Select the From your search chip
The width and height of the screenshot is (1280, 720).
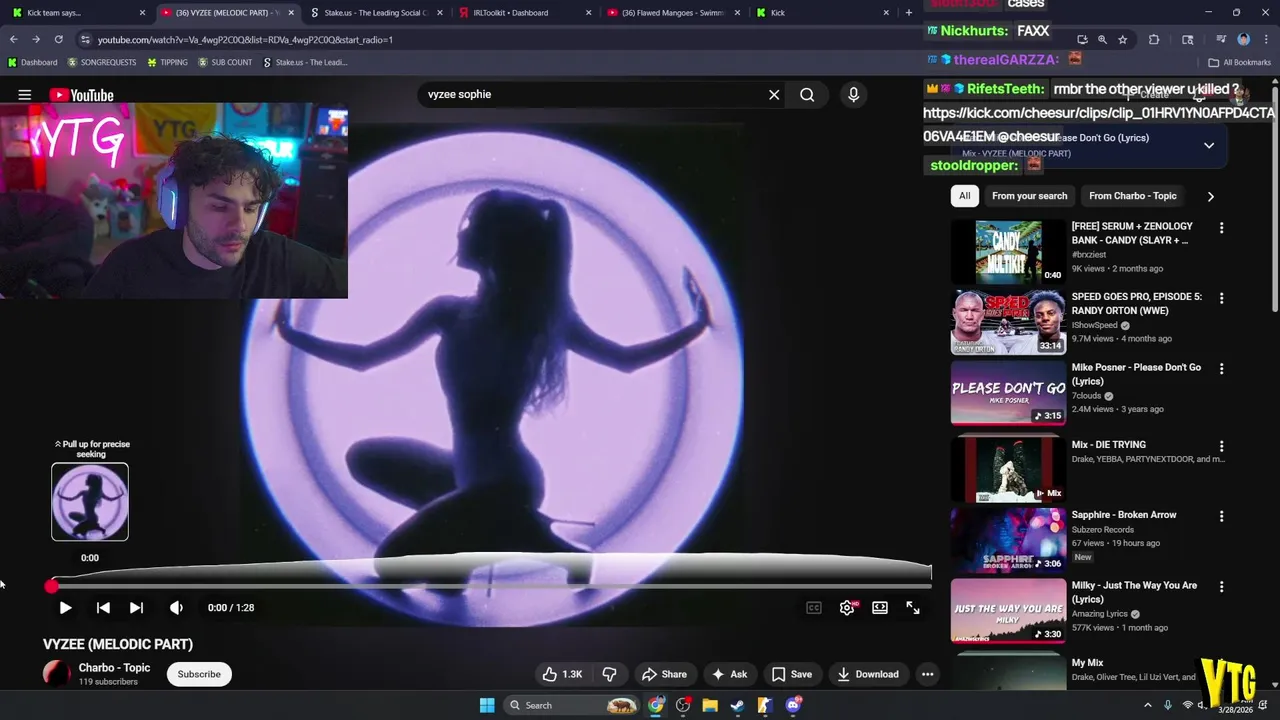pyautogui.click(x=1029, y=196)
